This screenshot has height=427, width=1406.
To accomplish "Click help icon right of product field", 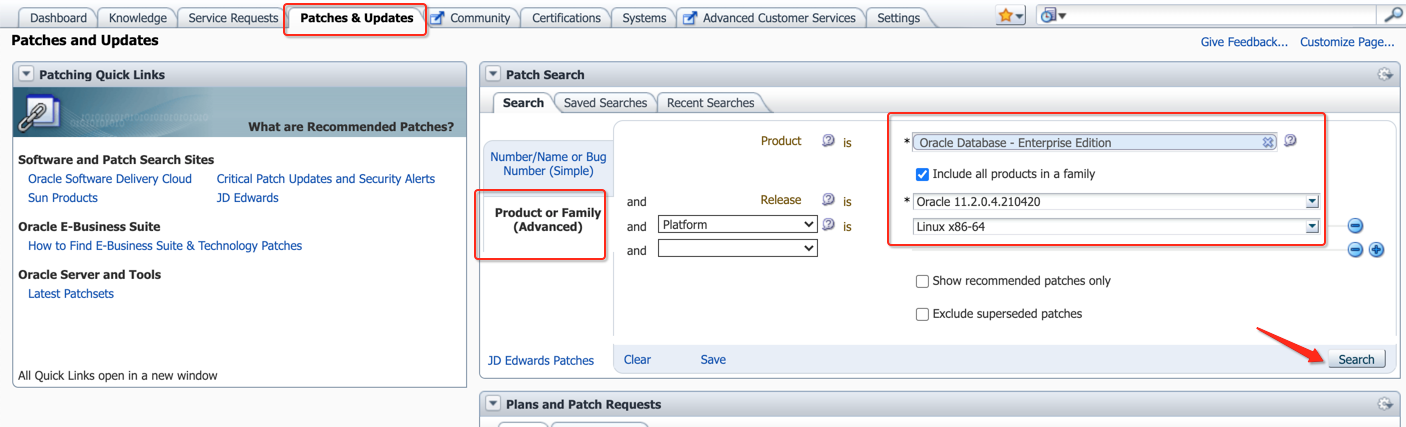I will (x=1290, y=141).
